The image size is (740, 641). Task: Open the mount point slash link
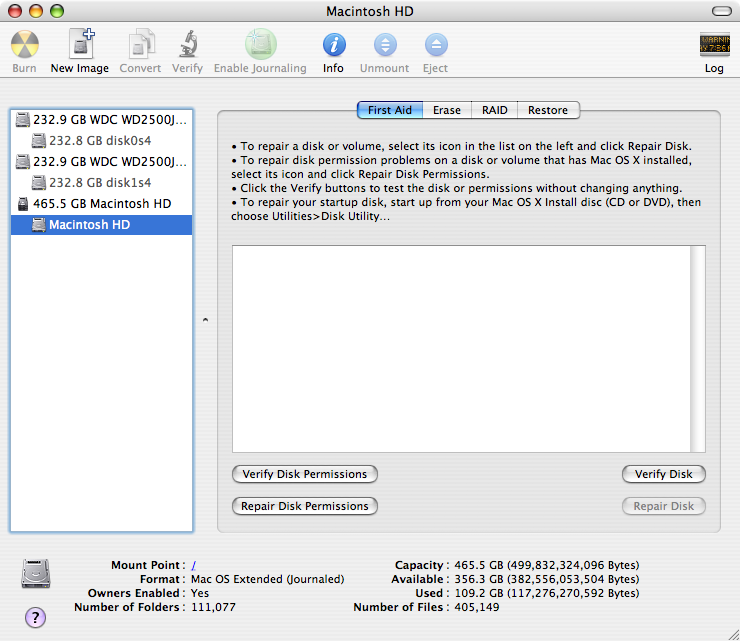coord(193,565)
